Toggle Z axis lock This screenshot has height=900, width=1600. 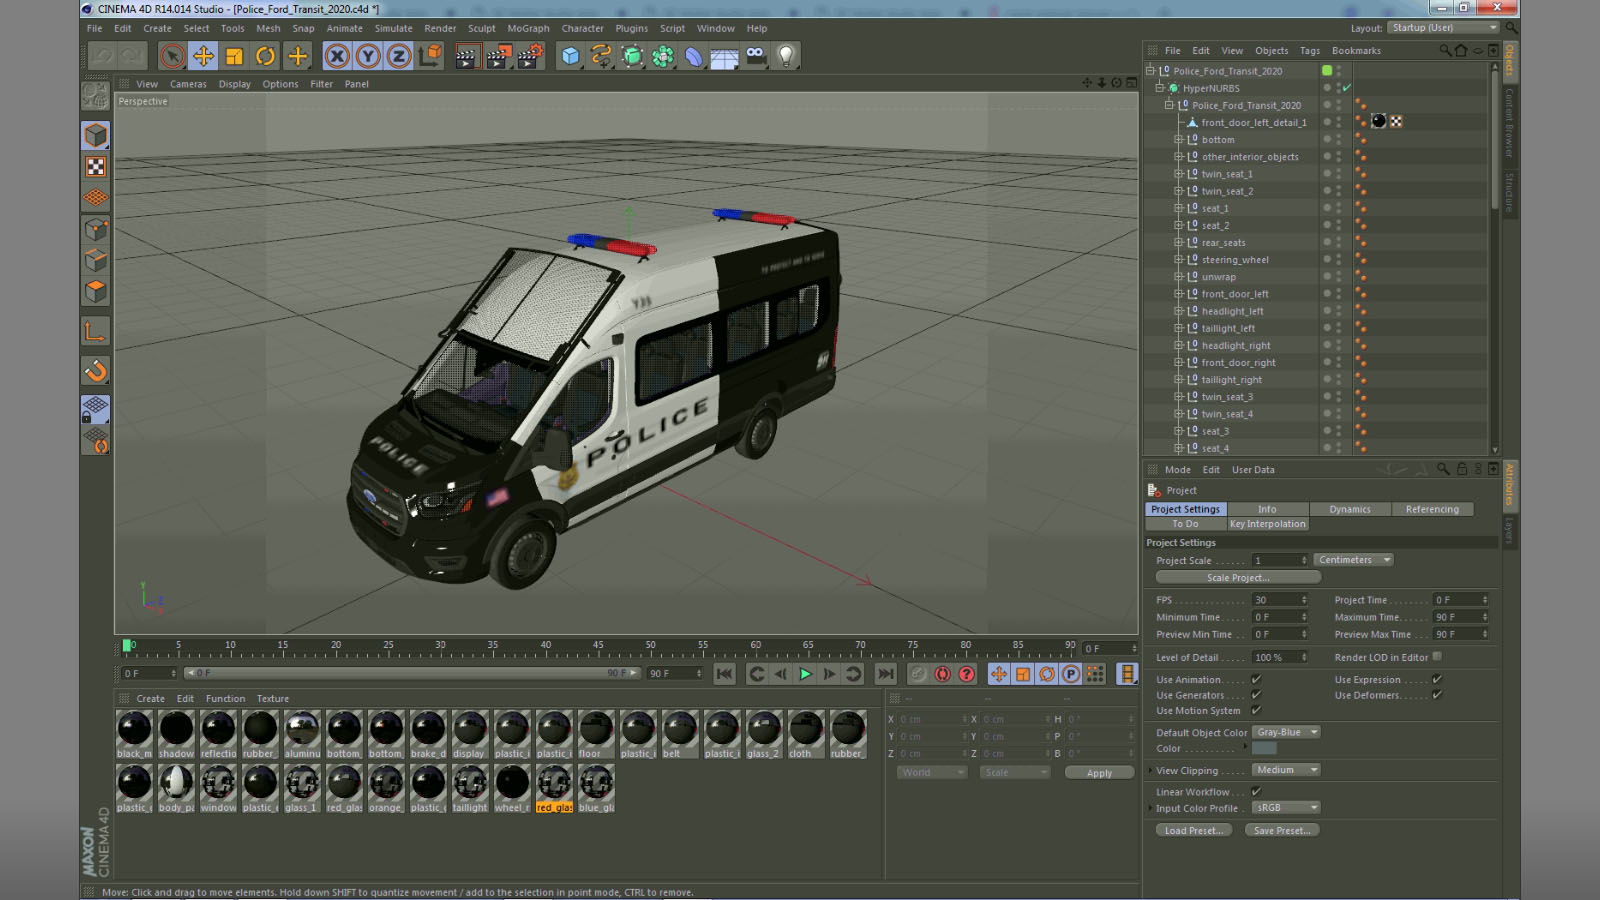coord(399,56)
